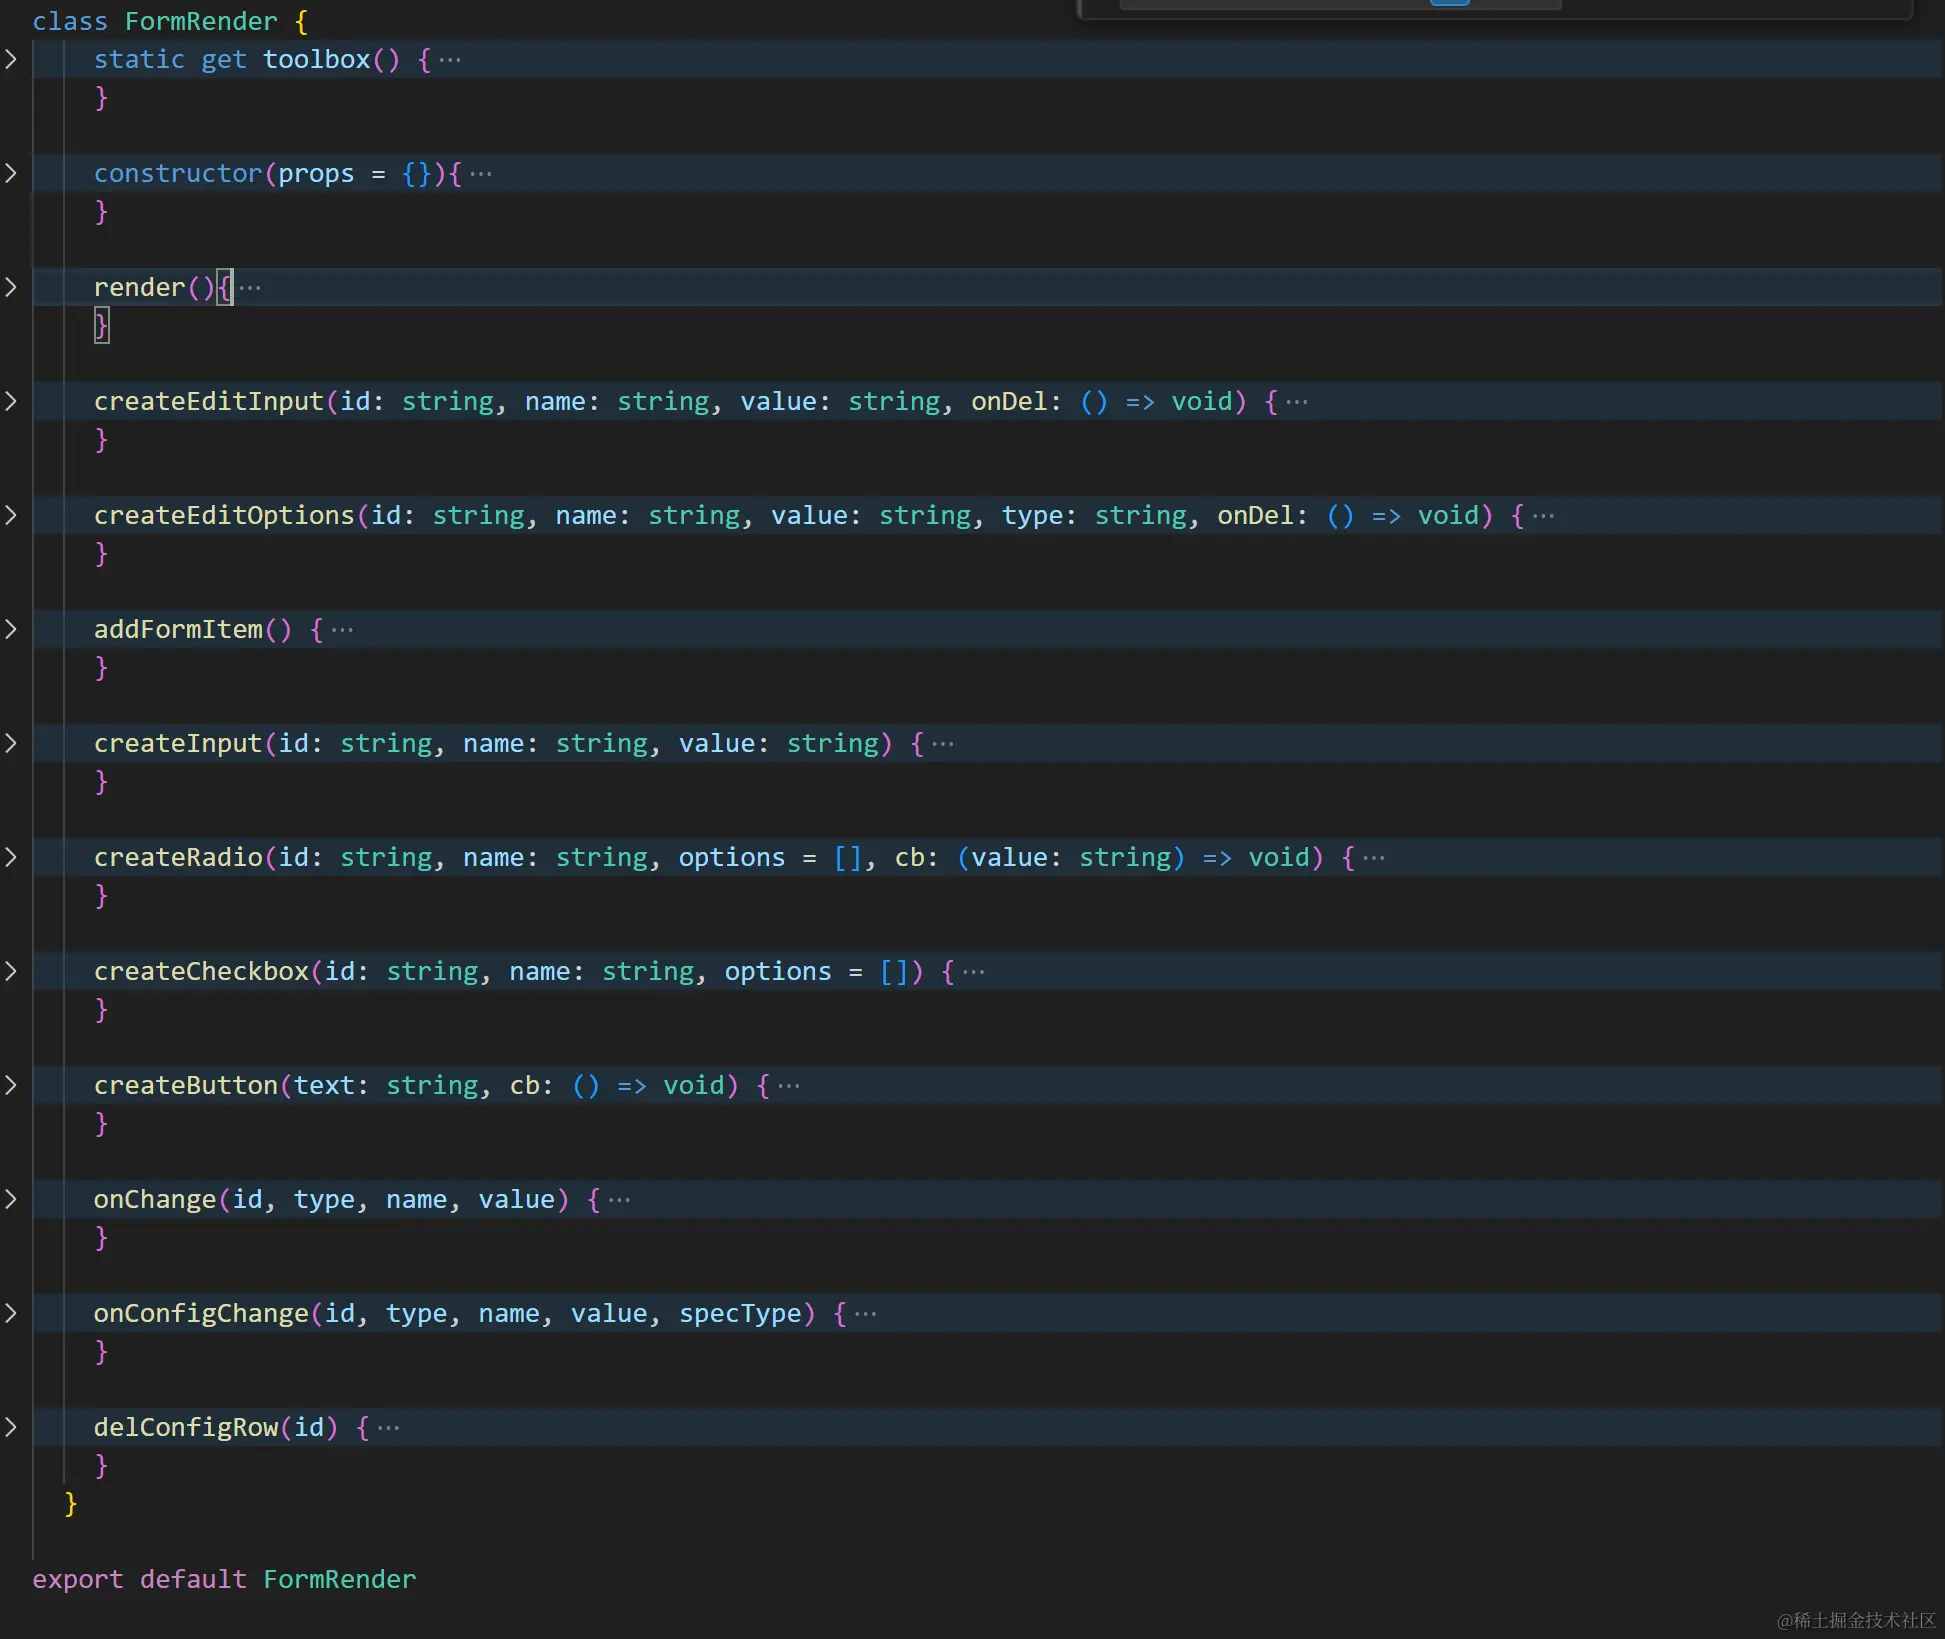Expand onConfigChange gutter chevron
Viewport: 1945px width, 1639px height.
[x=11, y=1313]
